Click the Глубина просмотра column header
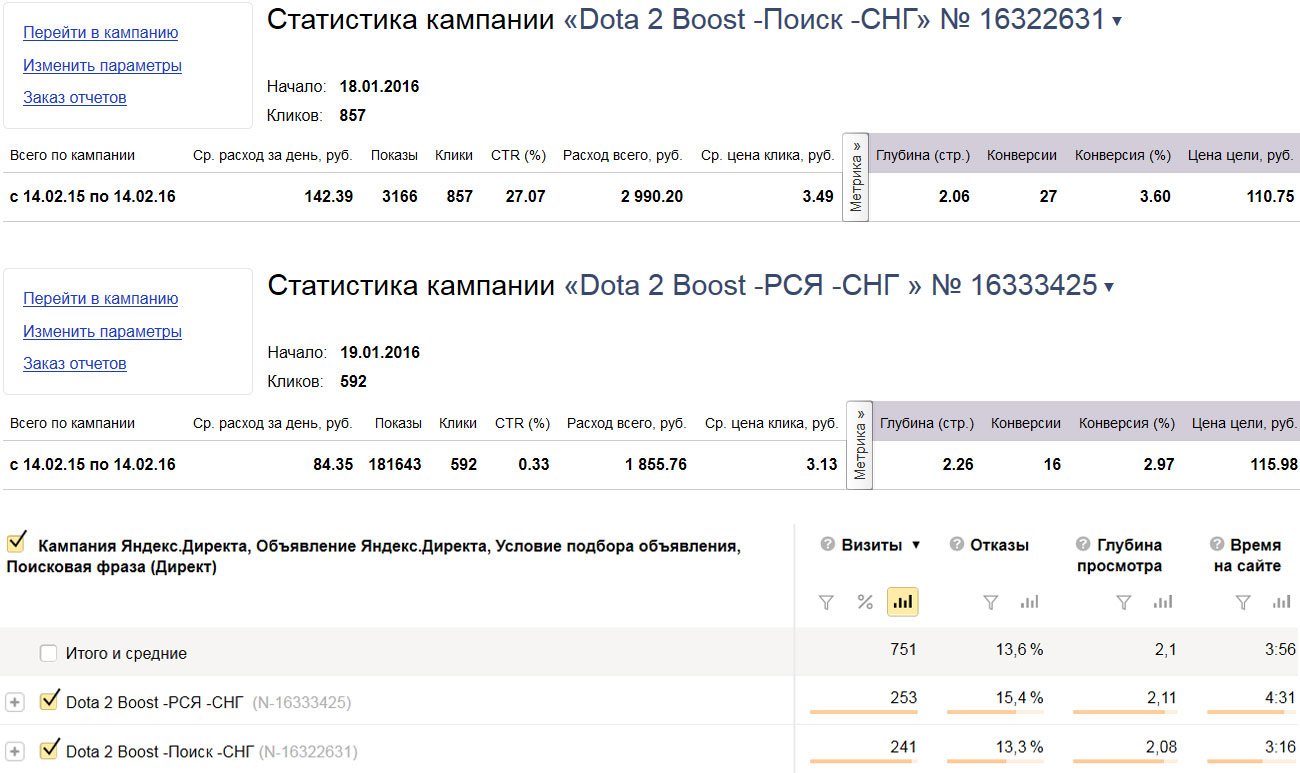This screenshot has width=1300, height=773. [x=1119, y=556]
